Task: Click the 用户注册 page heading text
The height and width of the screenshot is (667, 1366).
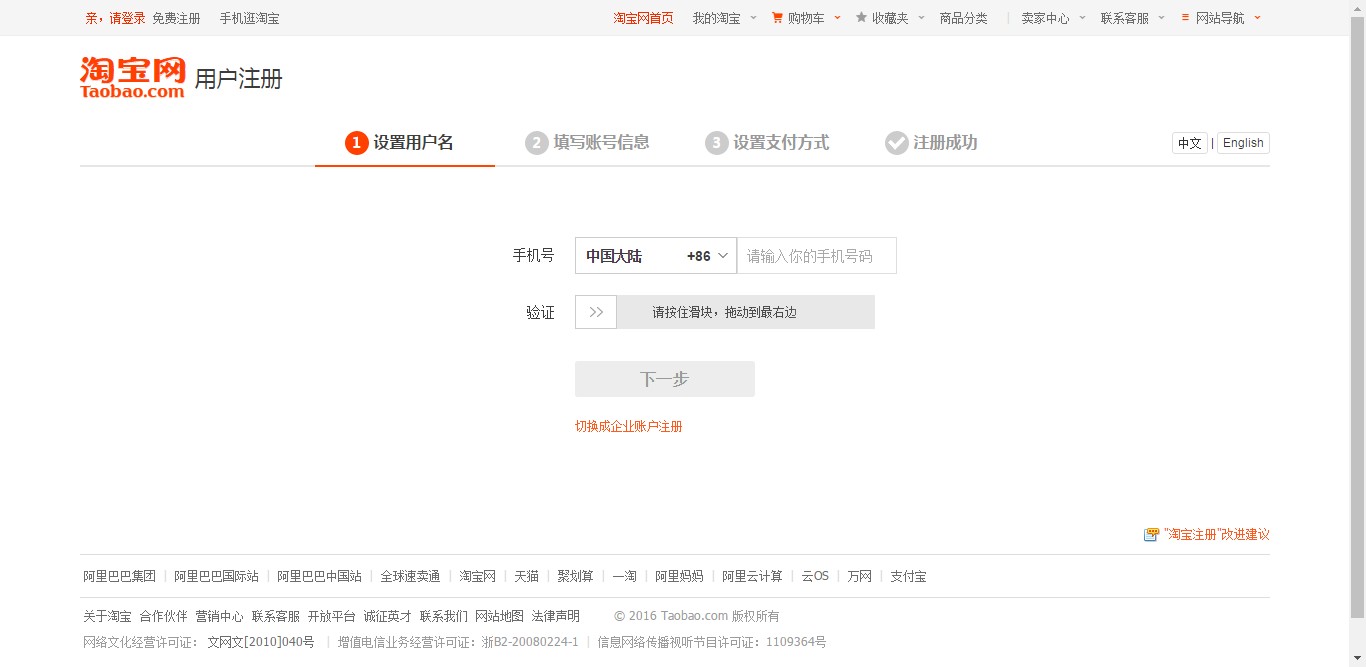Action: tap(238, 79)
